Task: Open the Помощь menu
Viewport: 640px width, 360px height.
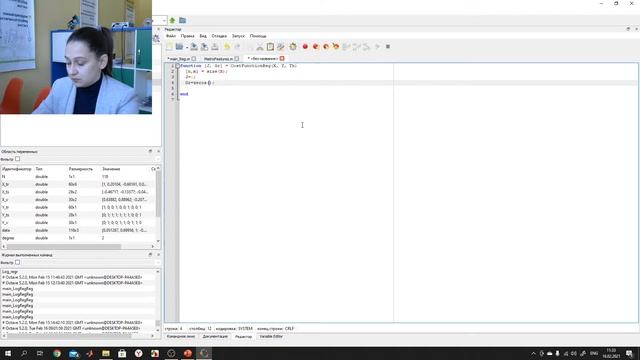Action: 258,36
